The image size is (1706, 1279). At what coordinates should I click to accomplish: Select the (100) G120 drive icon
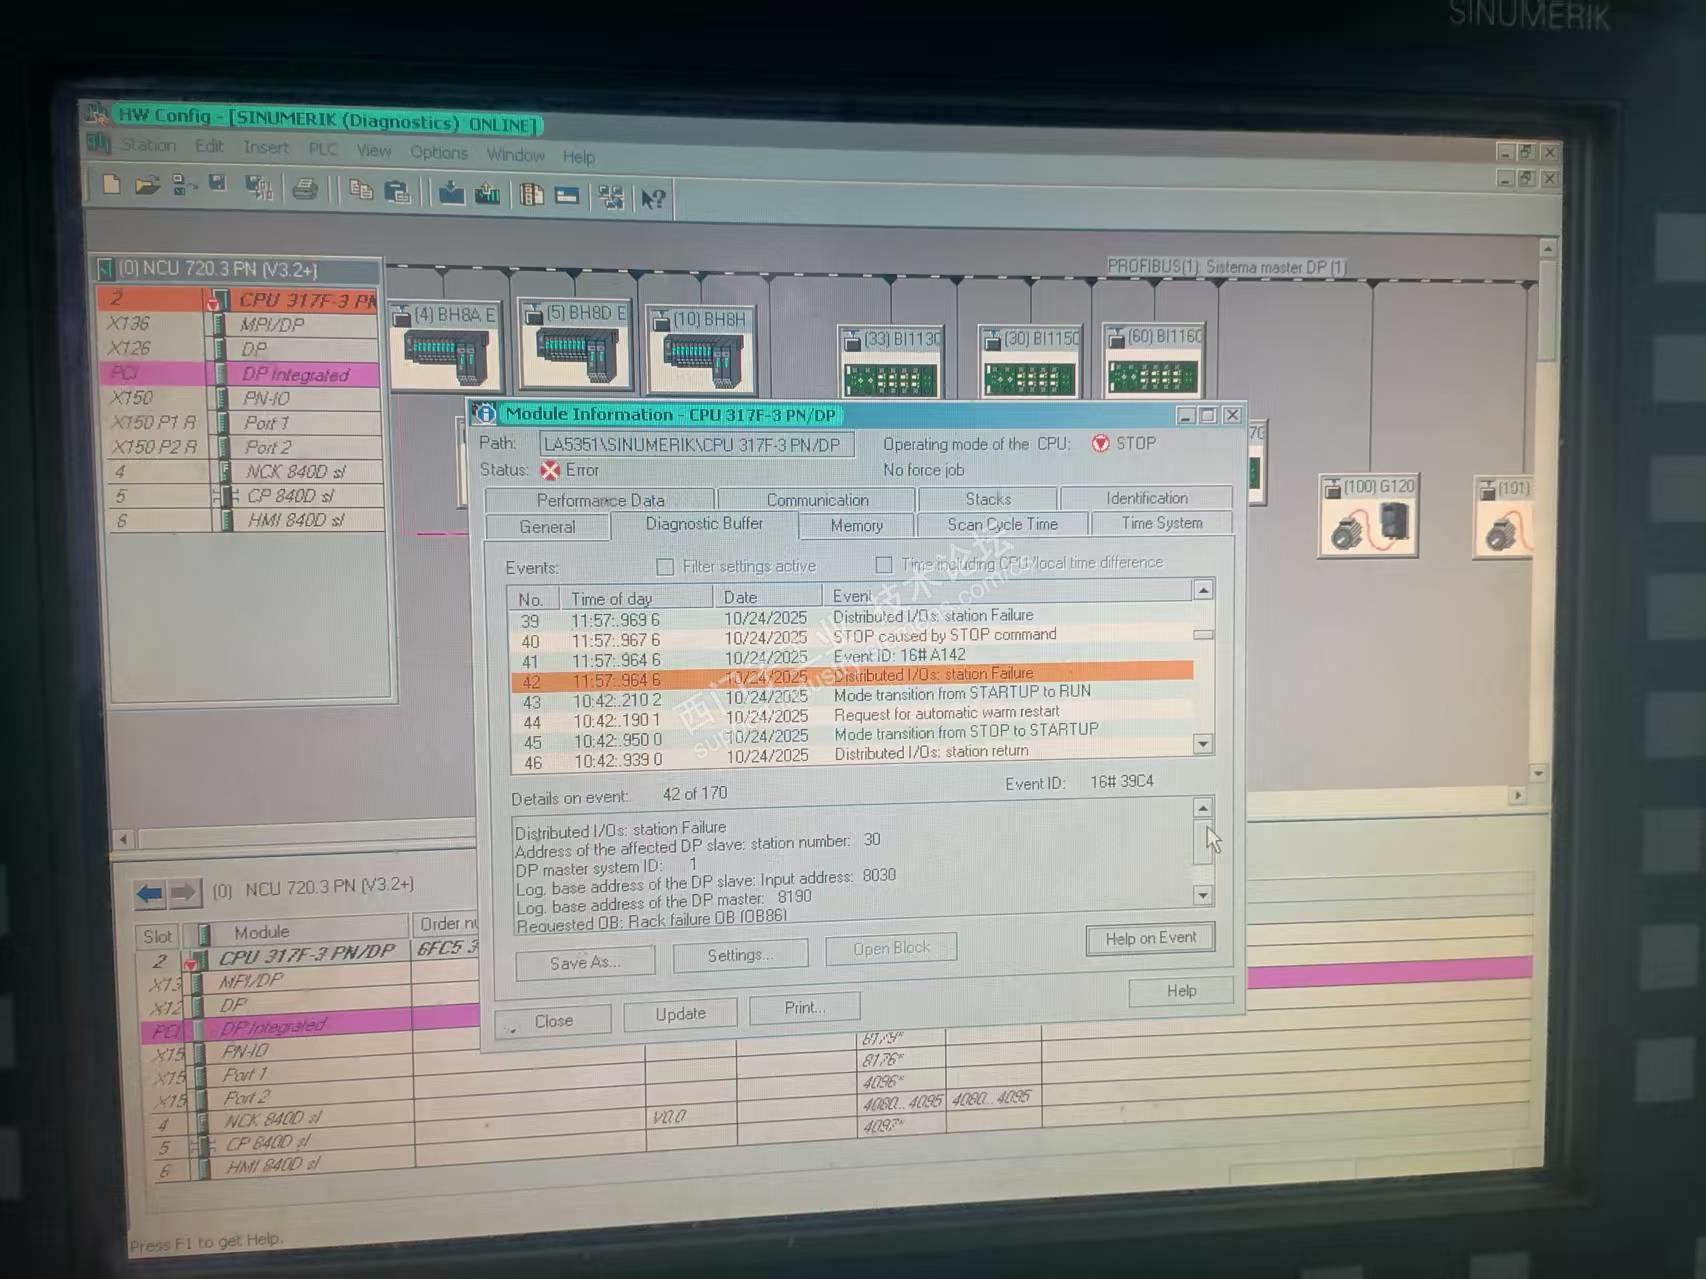pyautogui.click(x=1368, y=515)
